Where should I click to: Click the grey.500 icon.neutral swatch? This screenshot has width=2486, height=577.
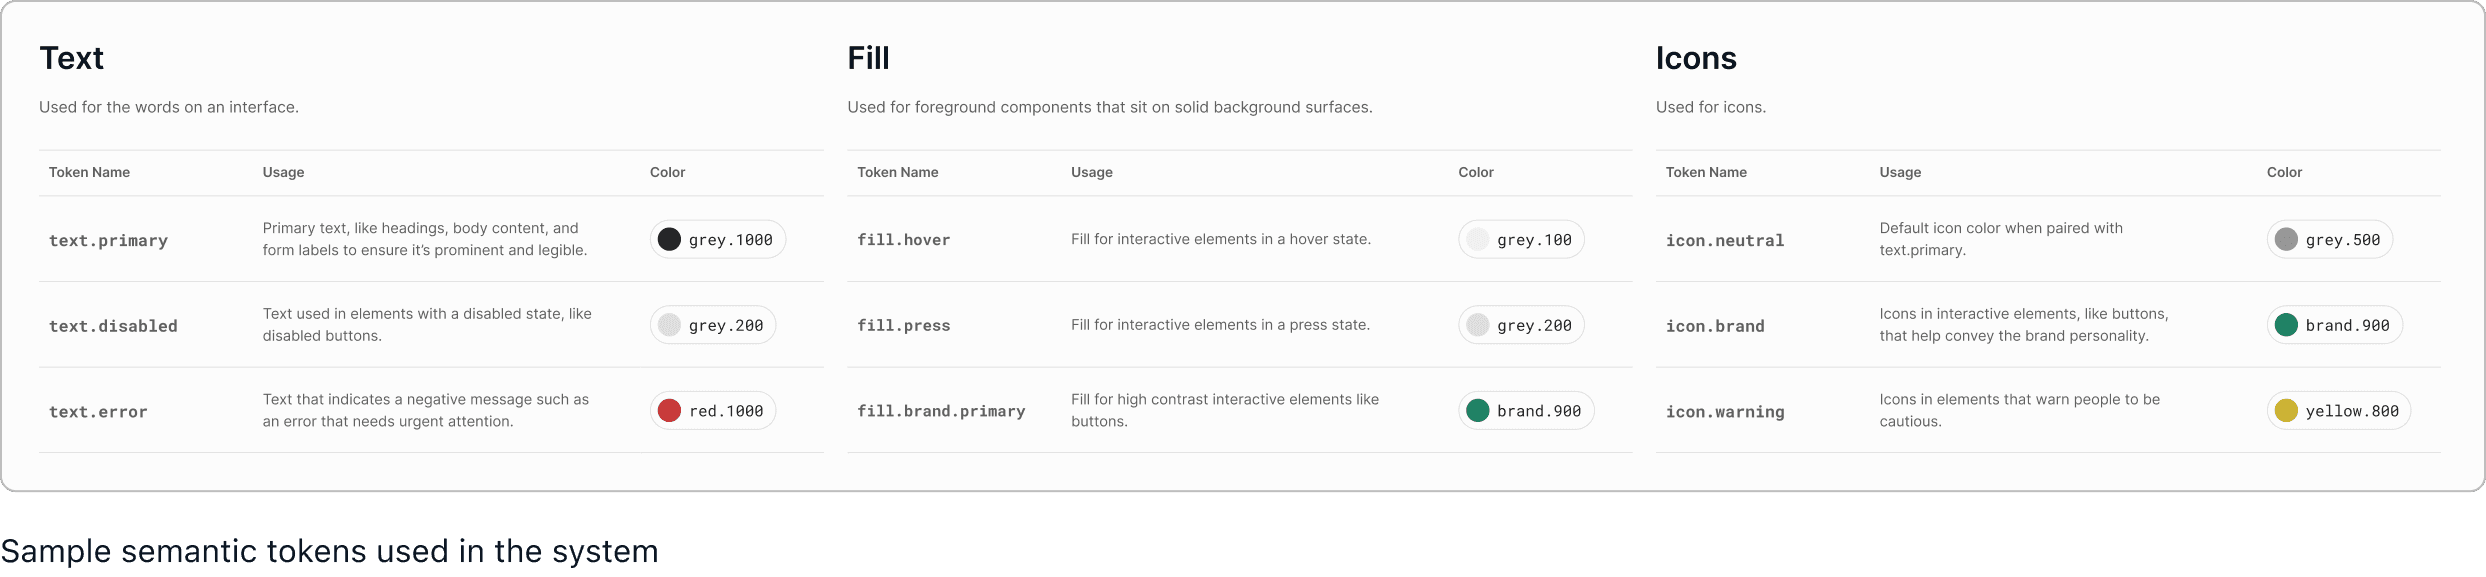click(x=2285, y=240)
